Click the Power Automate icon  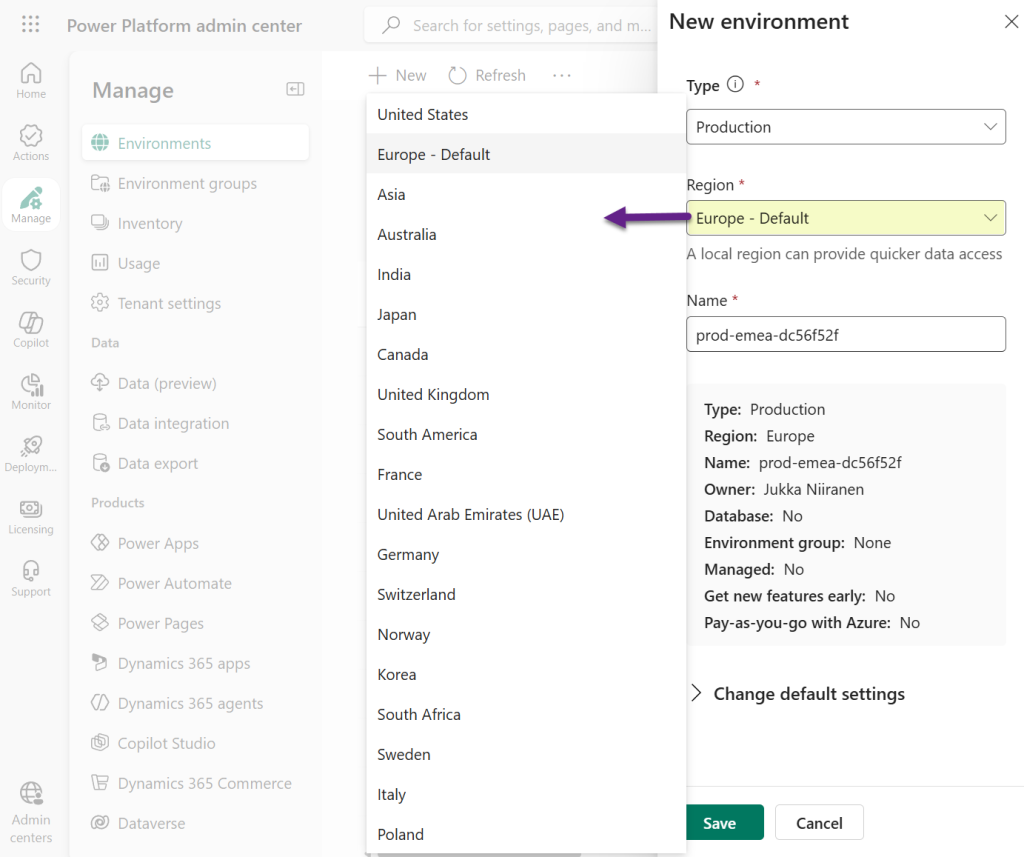pyautogui.click(x=100, y=583)
